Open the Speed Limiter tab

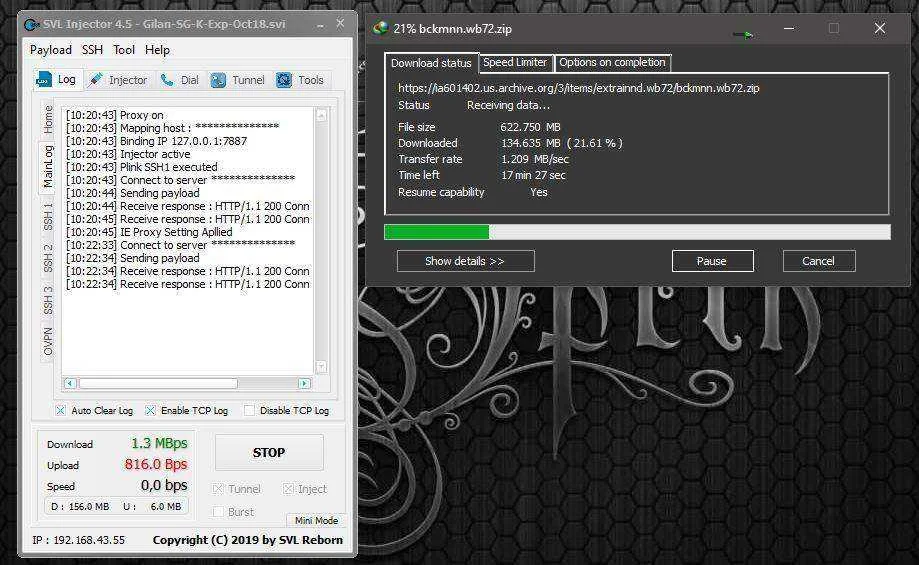pos(515,62)
